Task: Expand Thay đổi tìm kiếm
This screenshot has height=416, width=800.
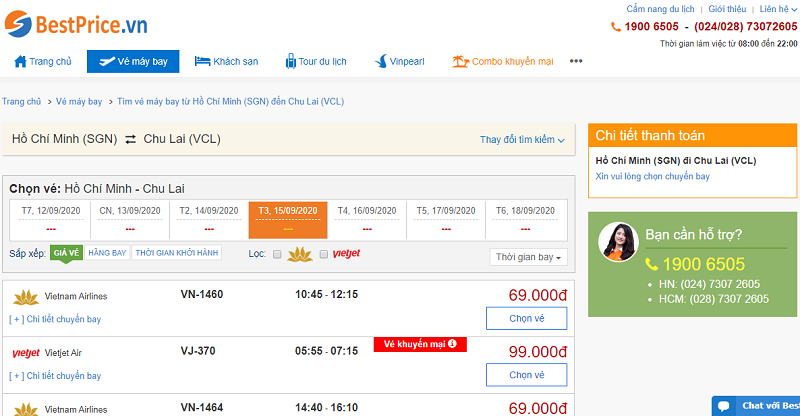Action: [522, 139]
